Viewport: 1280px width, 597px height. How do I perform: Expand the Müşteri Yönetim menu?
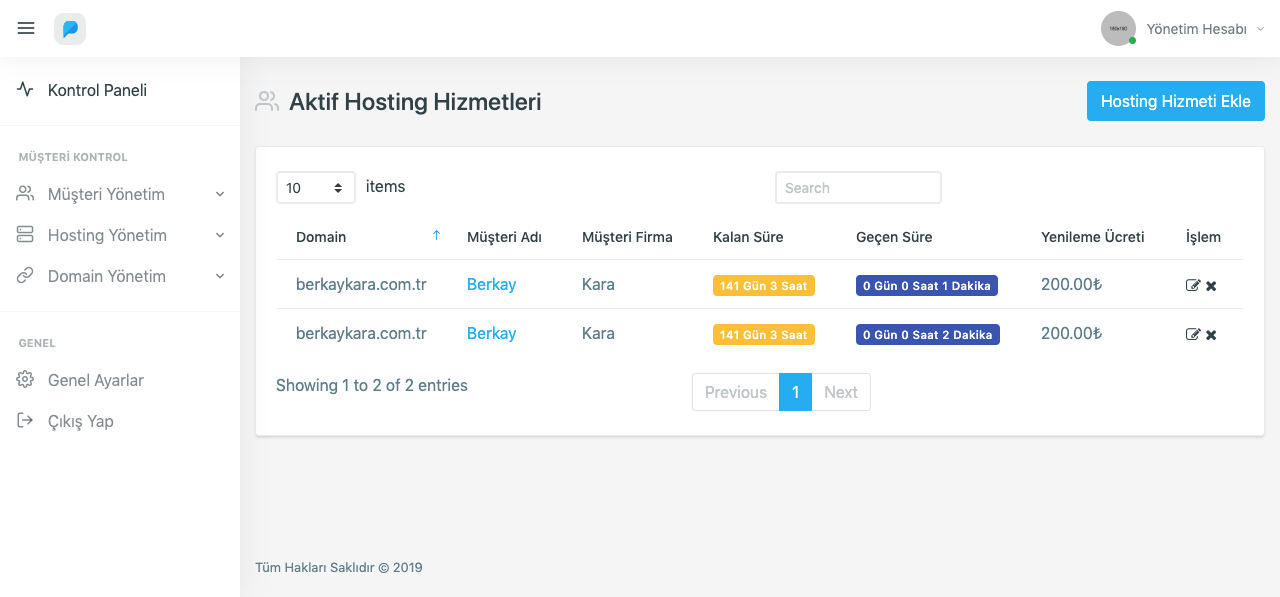120,194
